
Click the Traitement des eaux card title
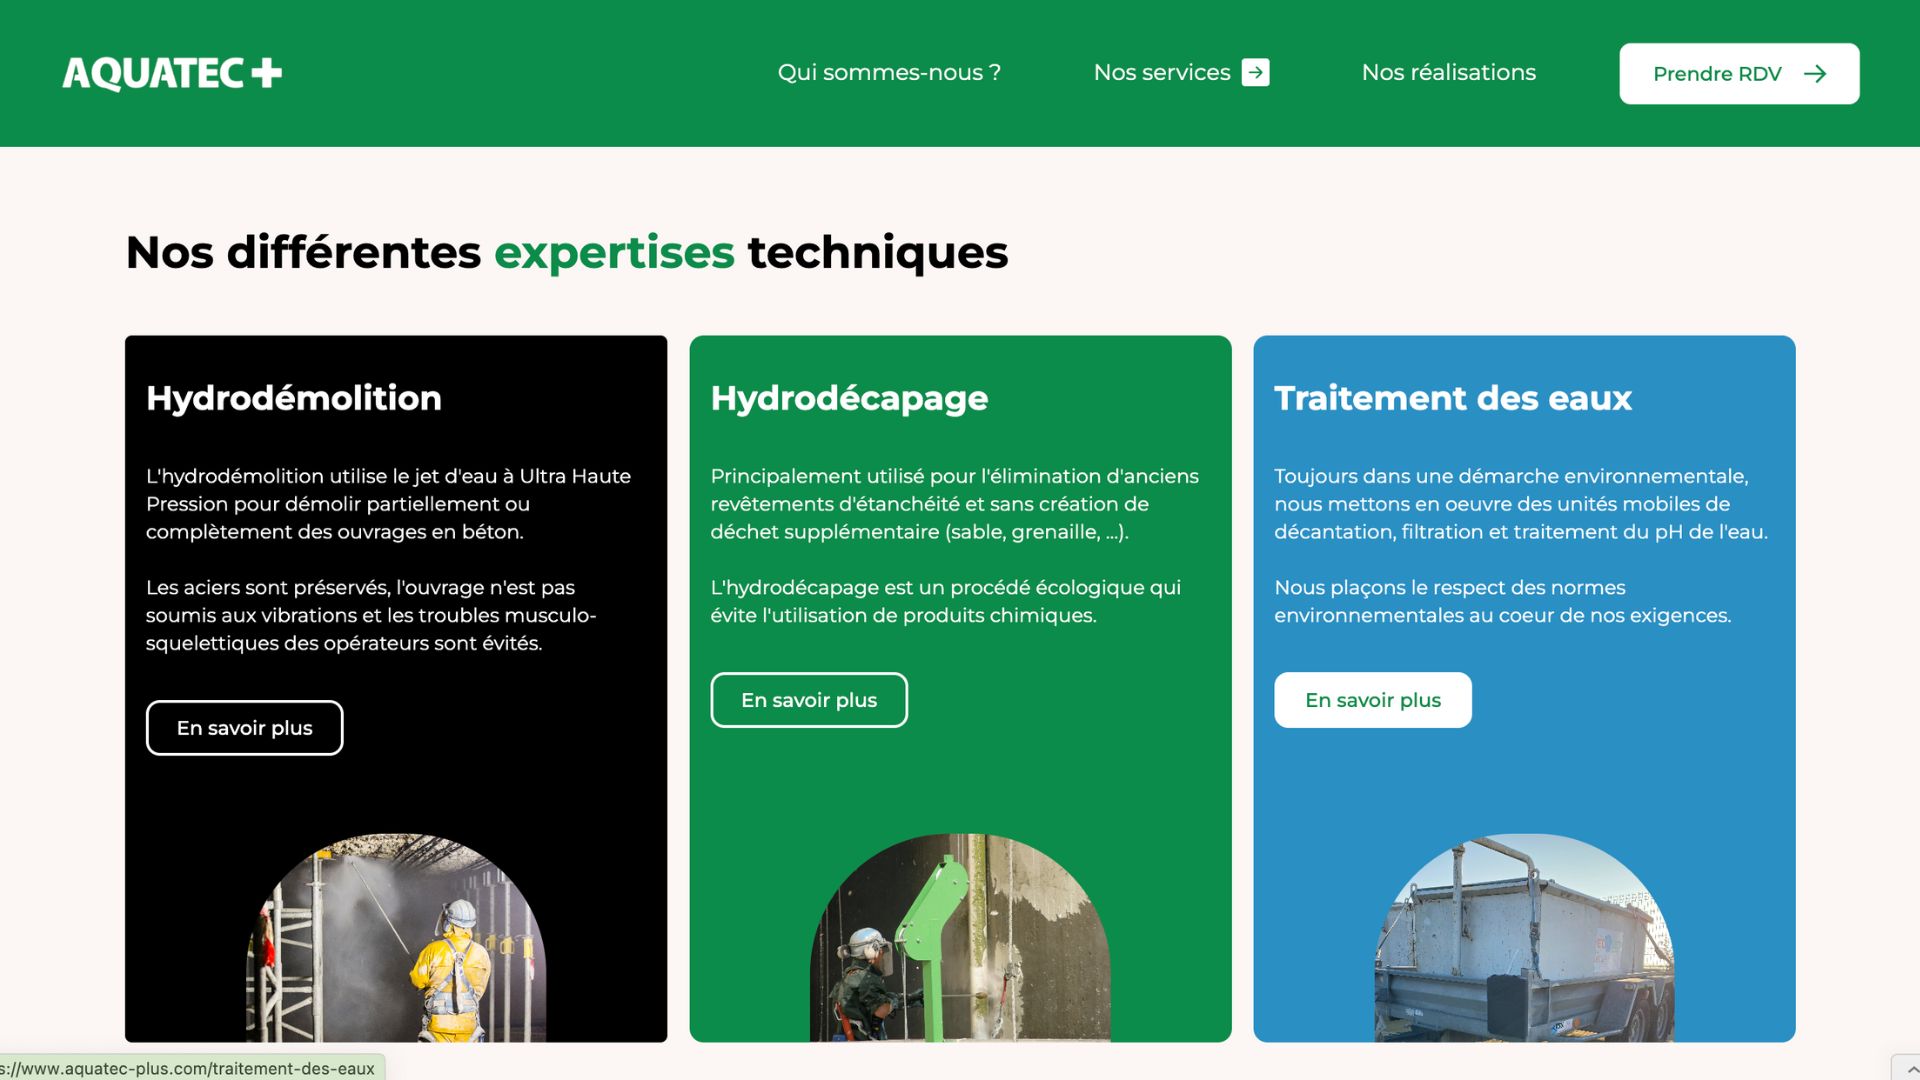pos(1453,398)
